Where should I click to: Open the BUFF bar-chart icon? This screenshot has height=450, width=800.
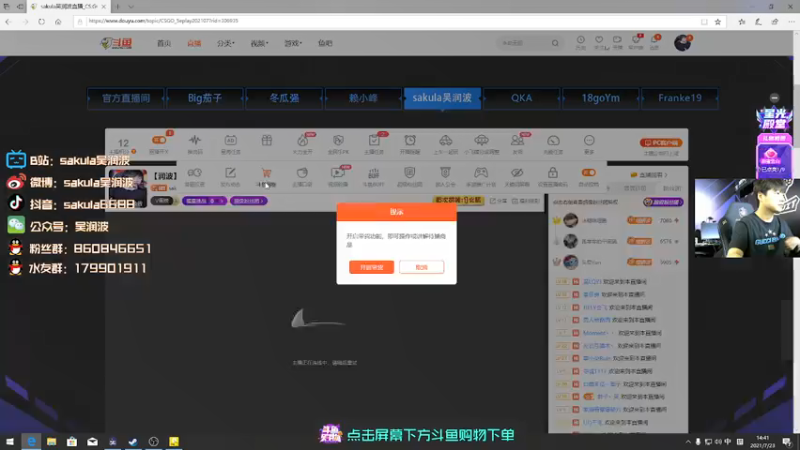click(373, 173)
